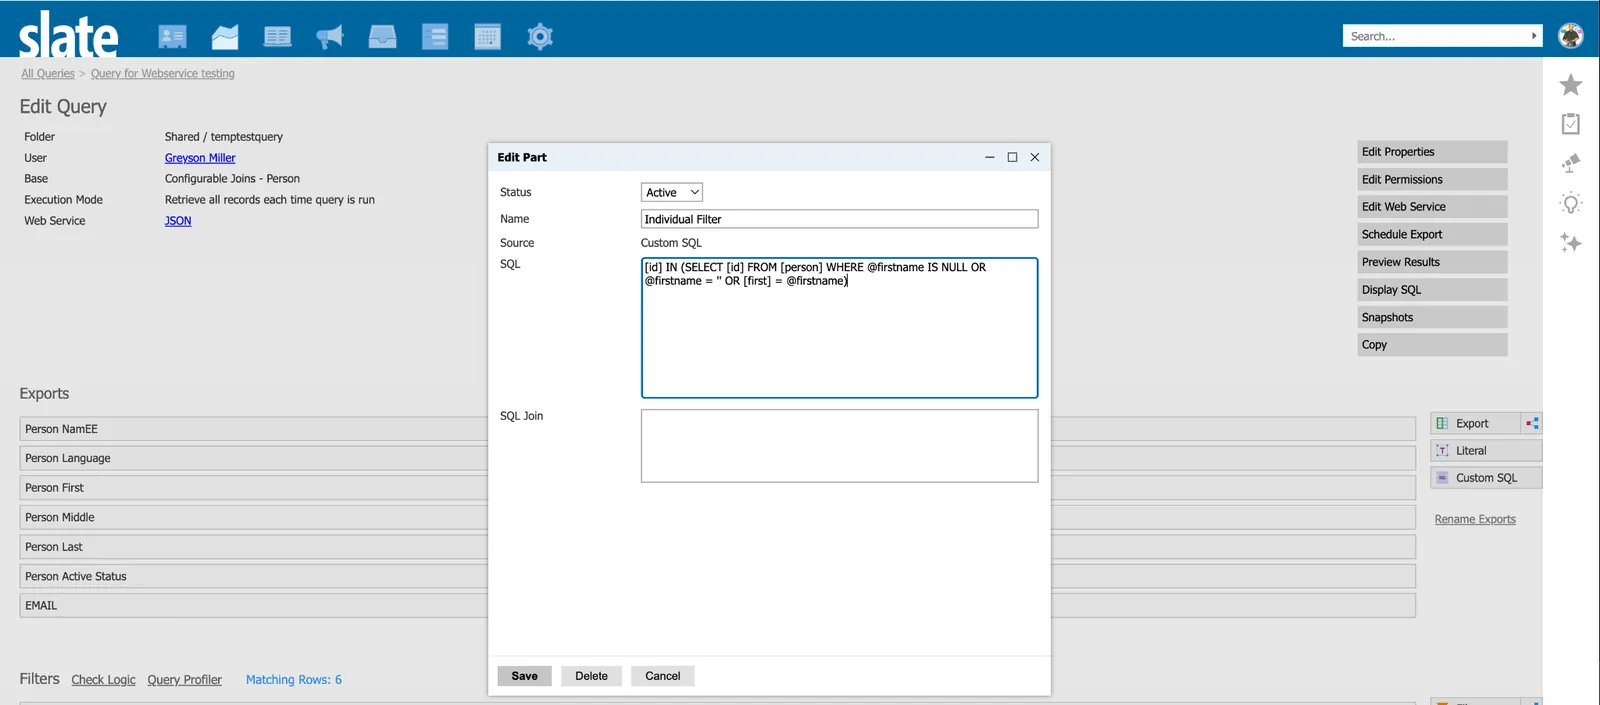Select the Person Language export row
The image size is (1600, 705).
(717, 458)
